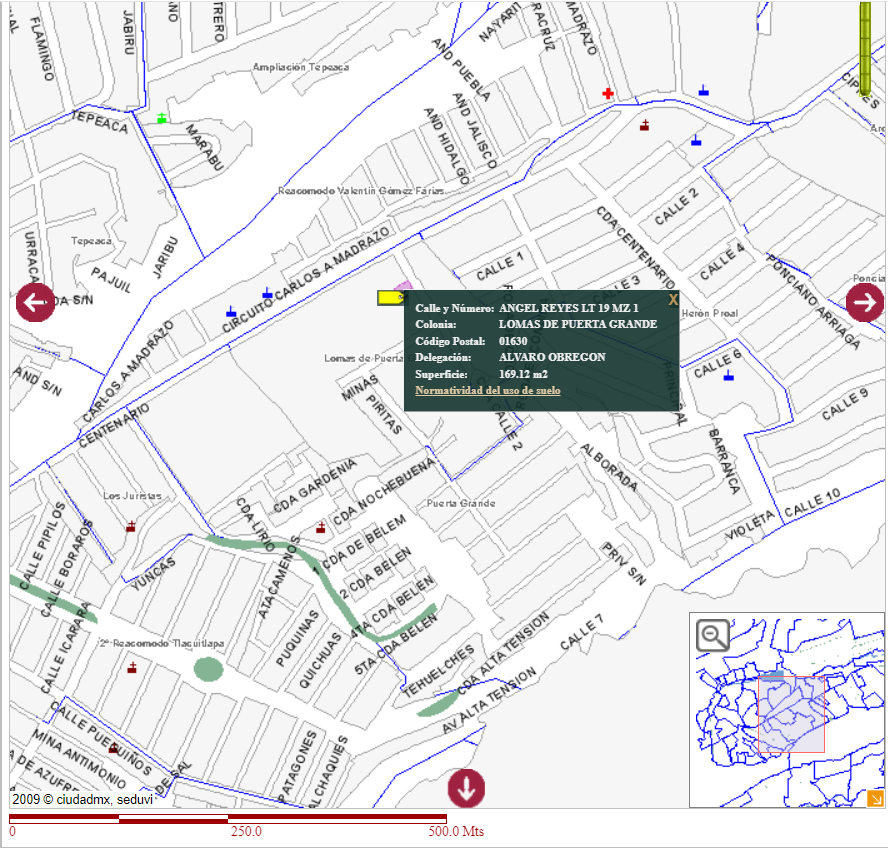The height and width of the screenshot is (848, 888).
Task: Click the CALLE 7 street label
Action: (582, 632)
